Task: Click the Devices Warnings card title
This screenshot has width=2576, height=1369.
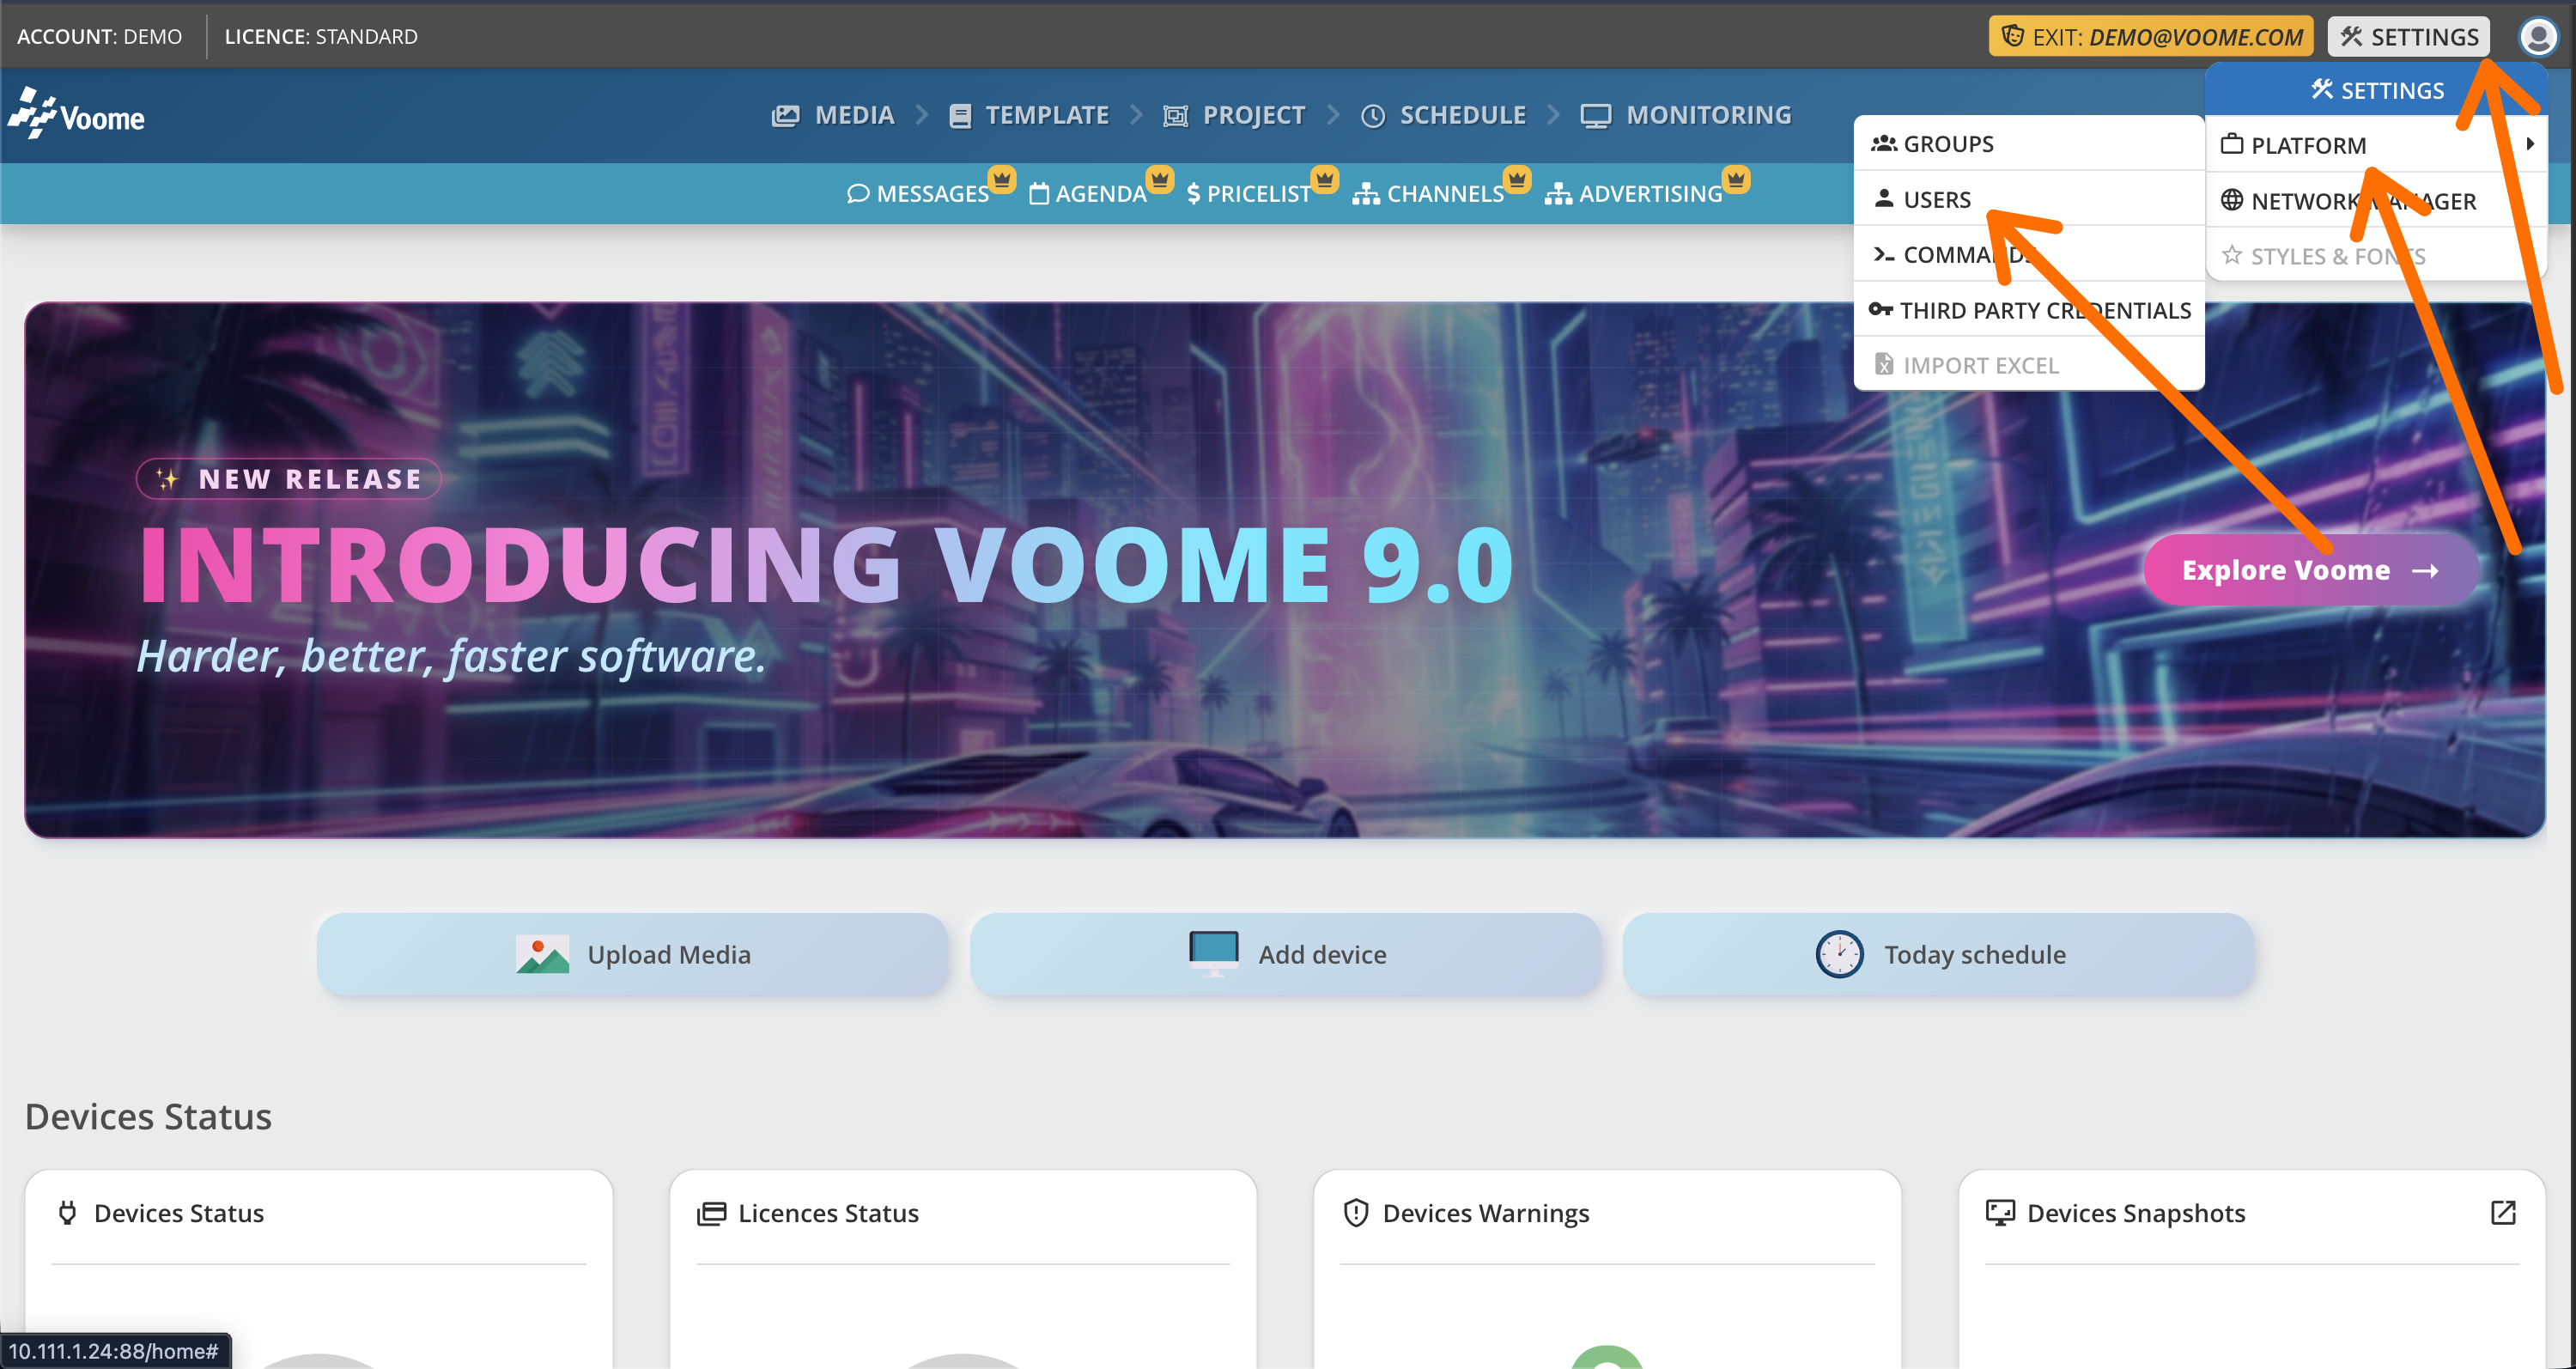Action: (x=1486, y=1213)
